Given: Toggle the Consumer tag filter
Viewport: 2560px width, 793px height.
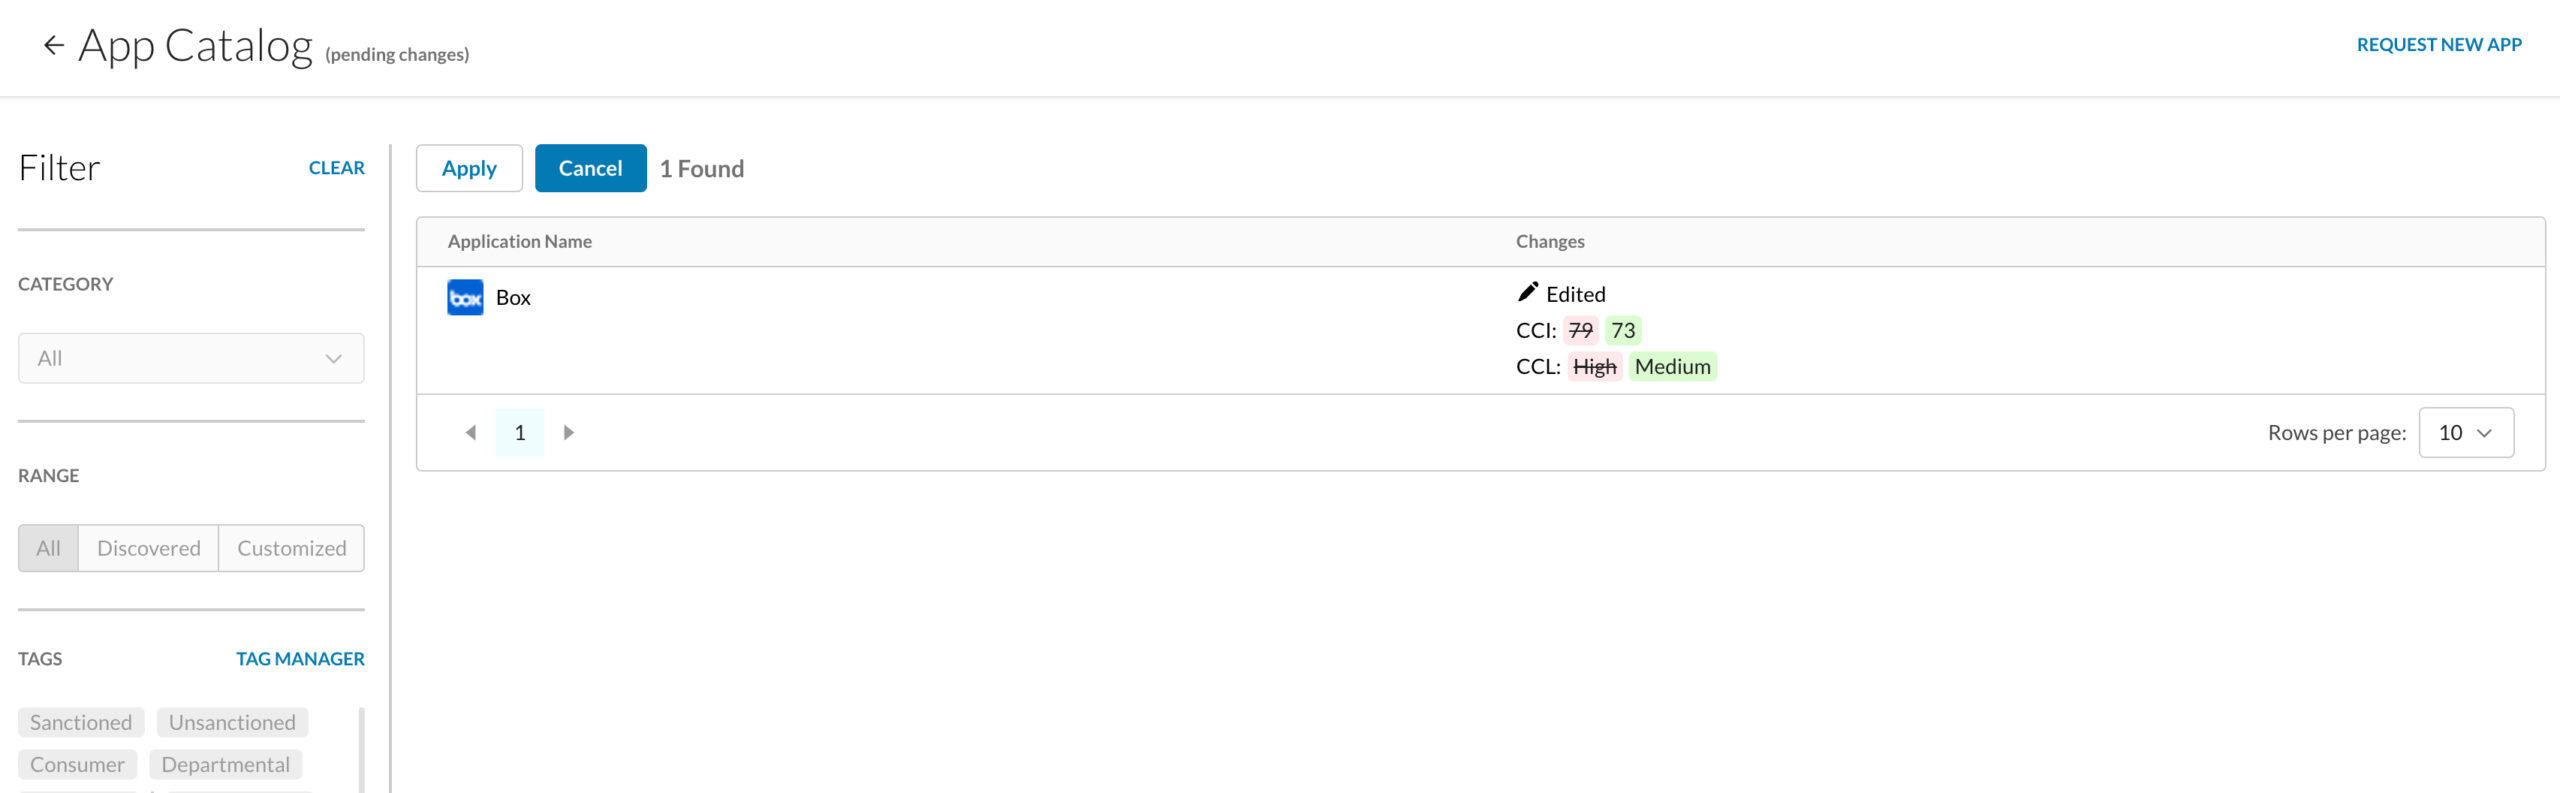Looking at the screenshot, I should click(77, 764).
